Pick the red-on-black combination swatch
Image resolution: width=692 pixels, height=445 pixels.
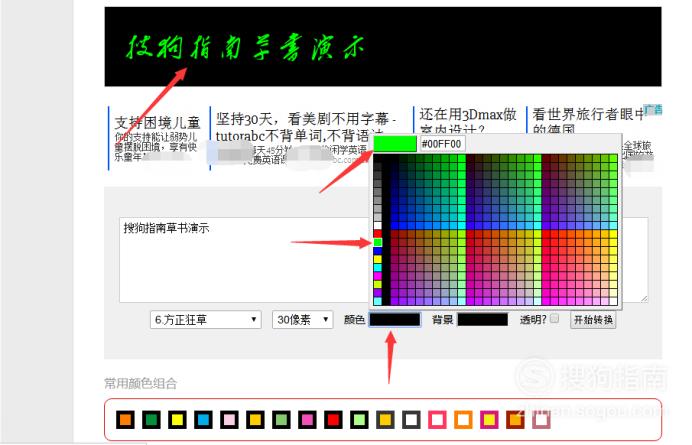(333, 419)
